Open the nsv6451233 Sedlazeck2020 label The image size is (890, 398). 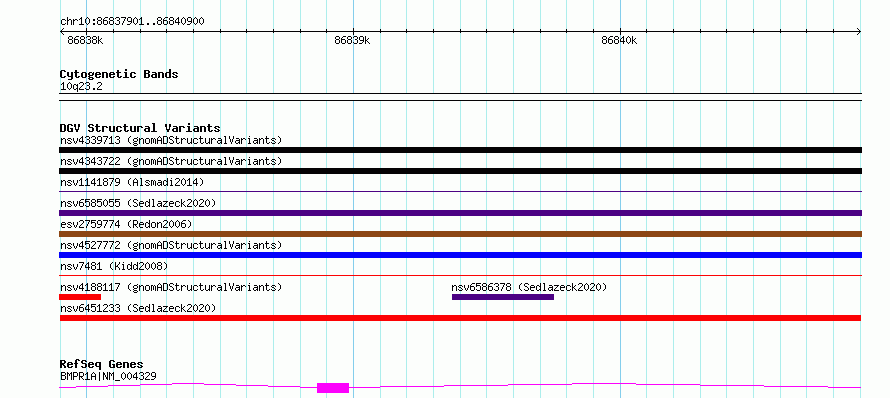pos(138,308)
